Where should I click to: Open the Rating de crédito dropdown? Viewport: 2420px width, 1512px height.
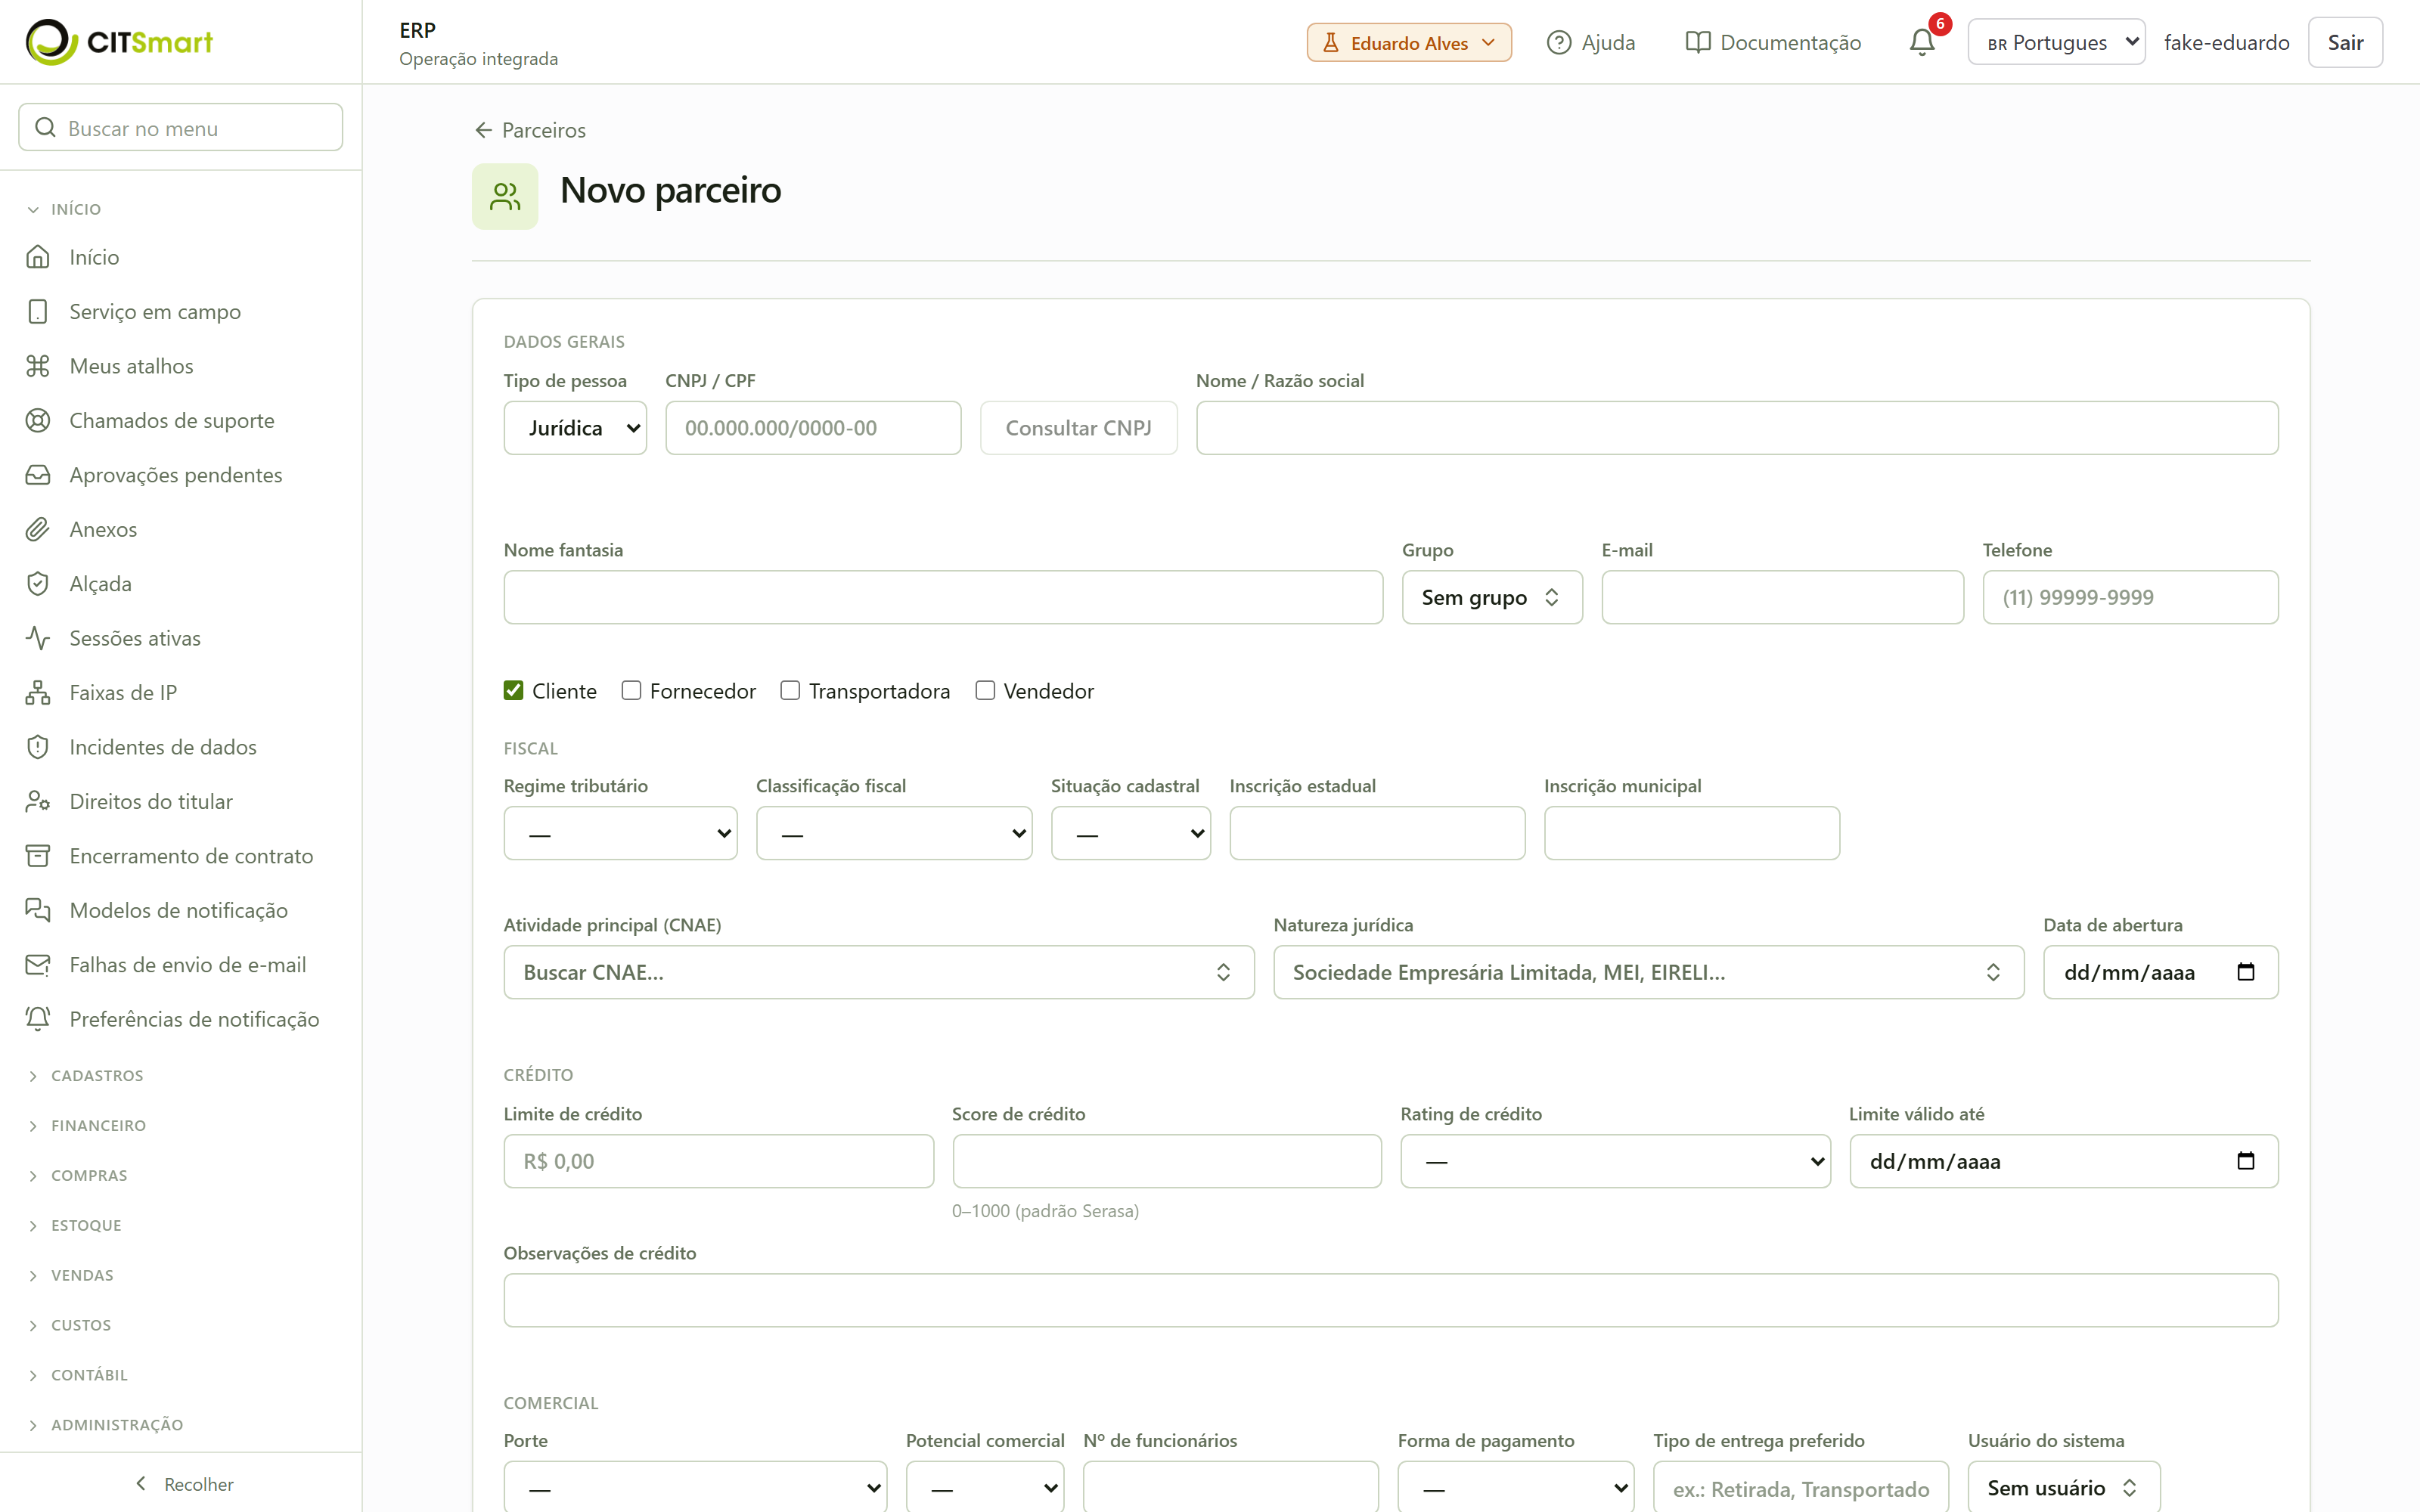point(1615,1161)
